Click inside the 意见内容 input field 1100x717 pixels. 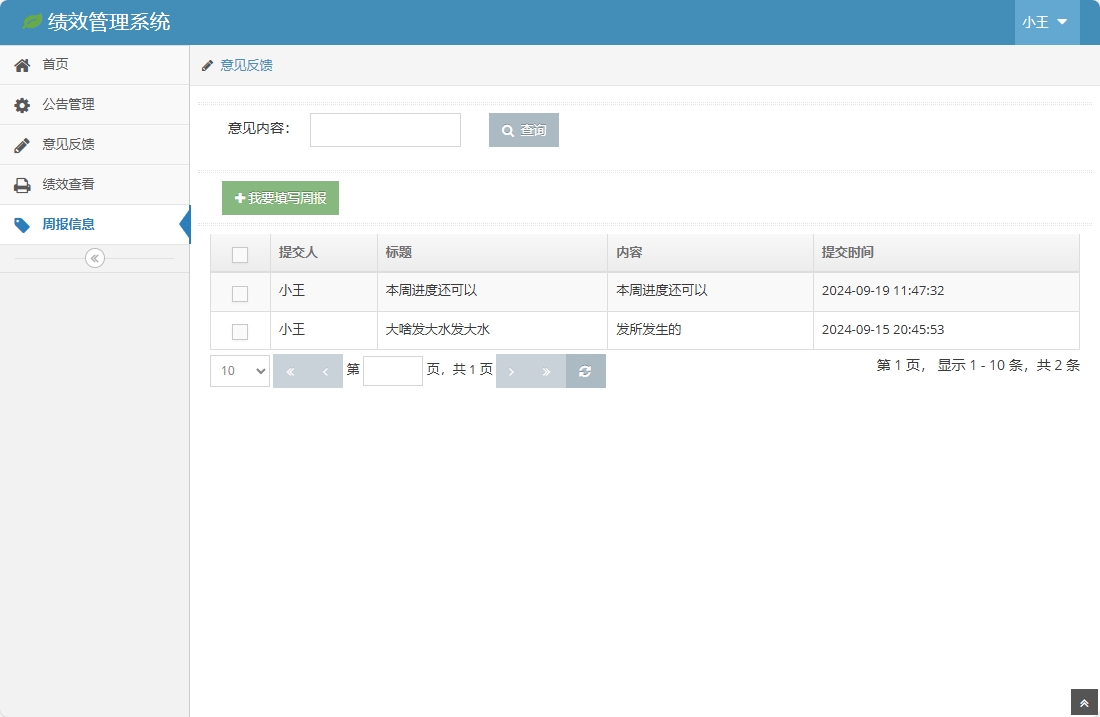385,129
